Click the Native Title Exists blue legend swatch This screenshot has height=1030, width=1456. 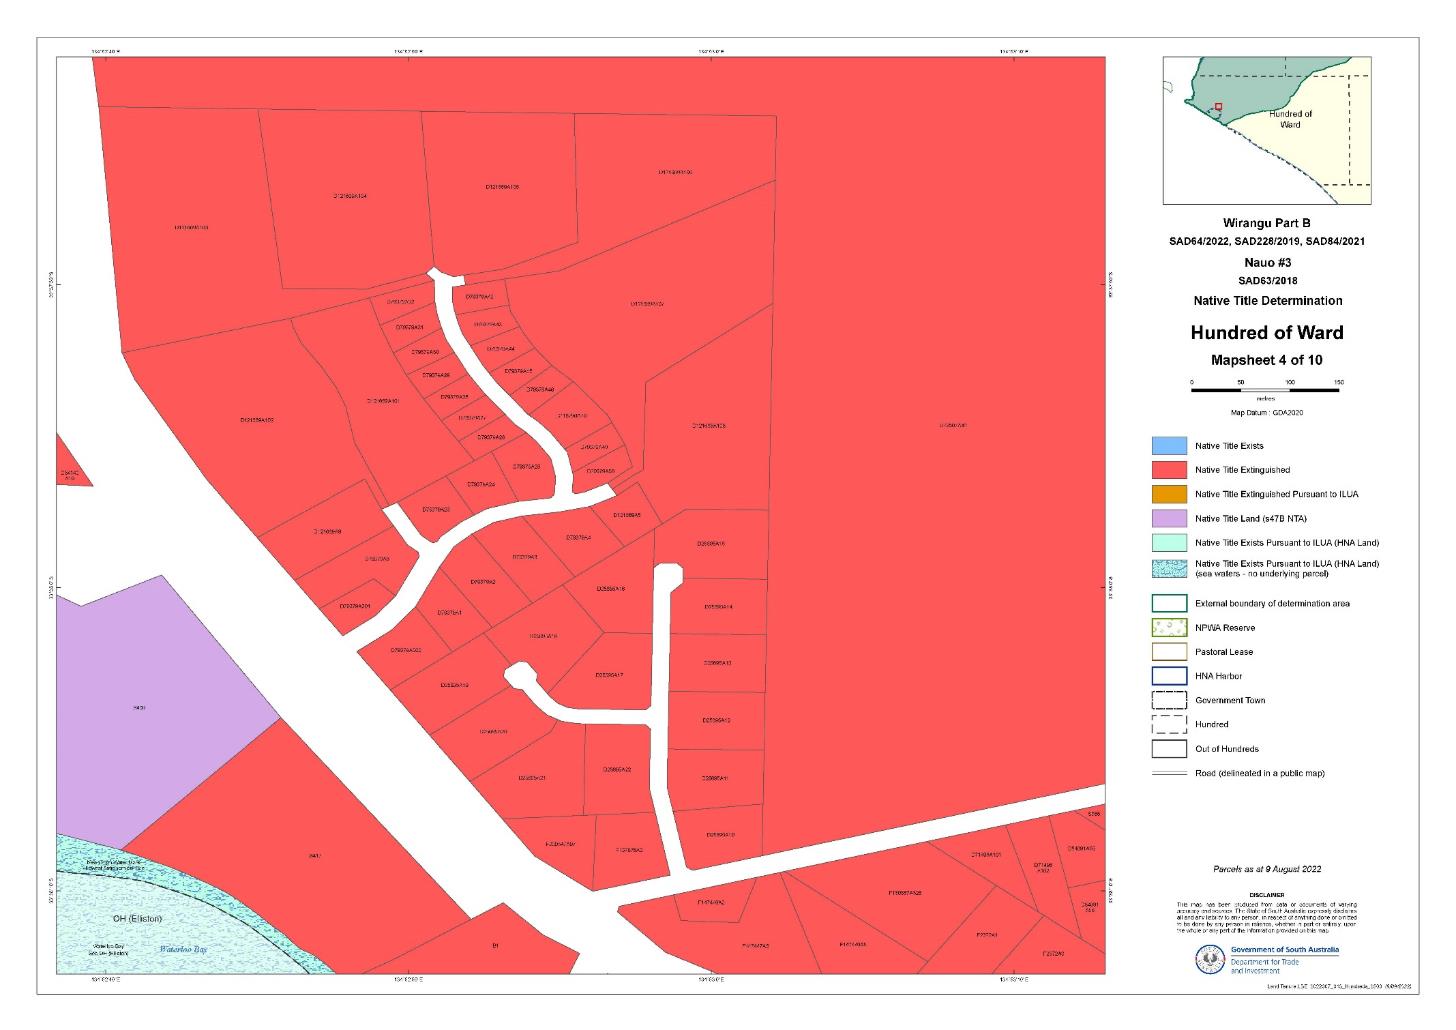[1169, 446]
